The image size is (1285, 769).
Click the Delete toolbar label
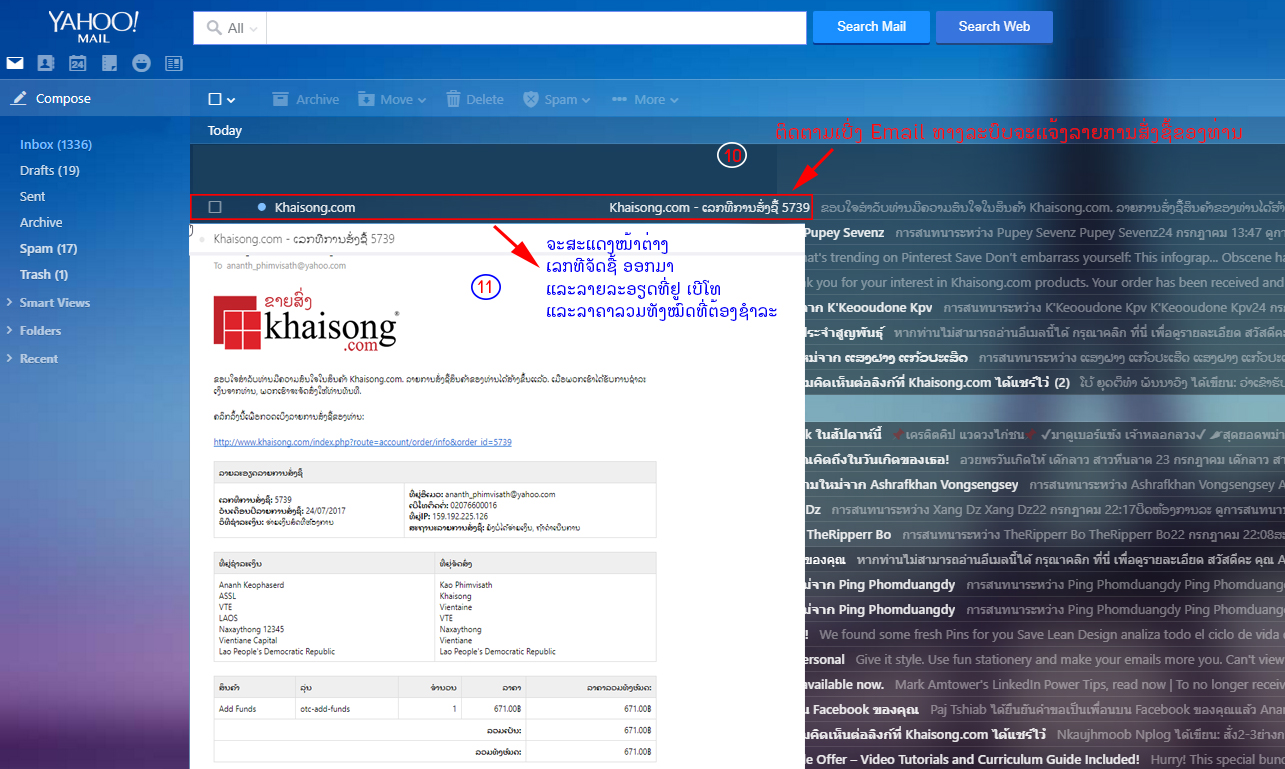click(x=485, y=100)
